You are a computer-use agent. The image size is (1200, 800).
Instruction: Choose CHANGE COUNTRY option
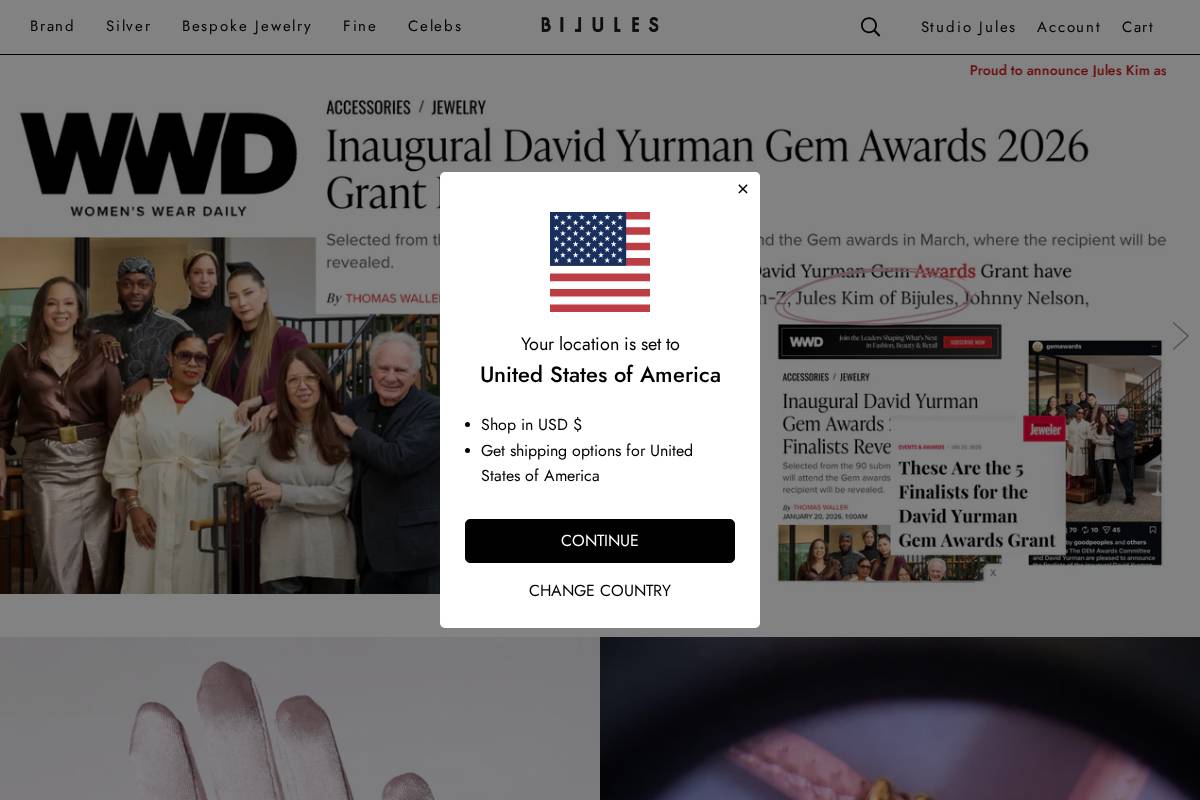(x=600, y=591)
